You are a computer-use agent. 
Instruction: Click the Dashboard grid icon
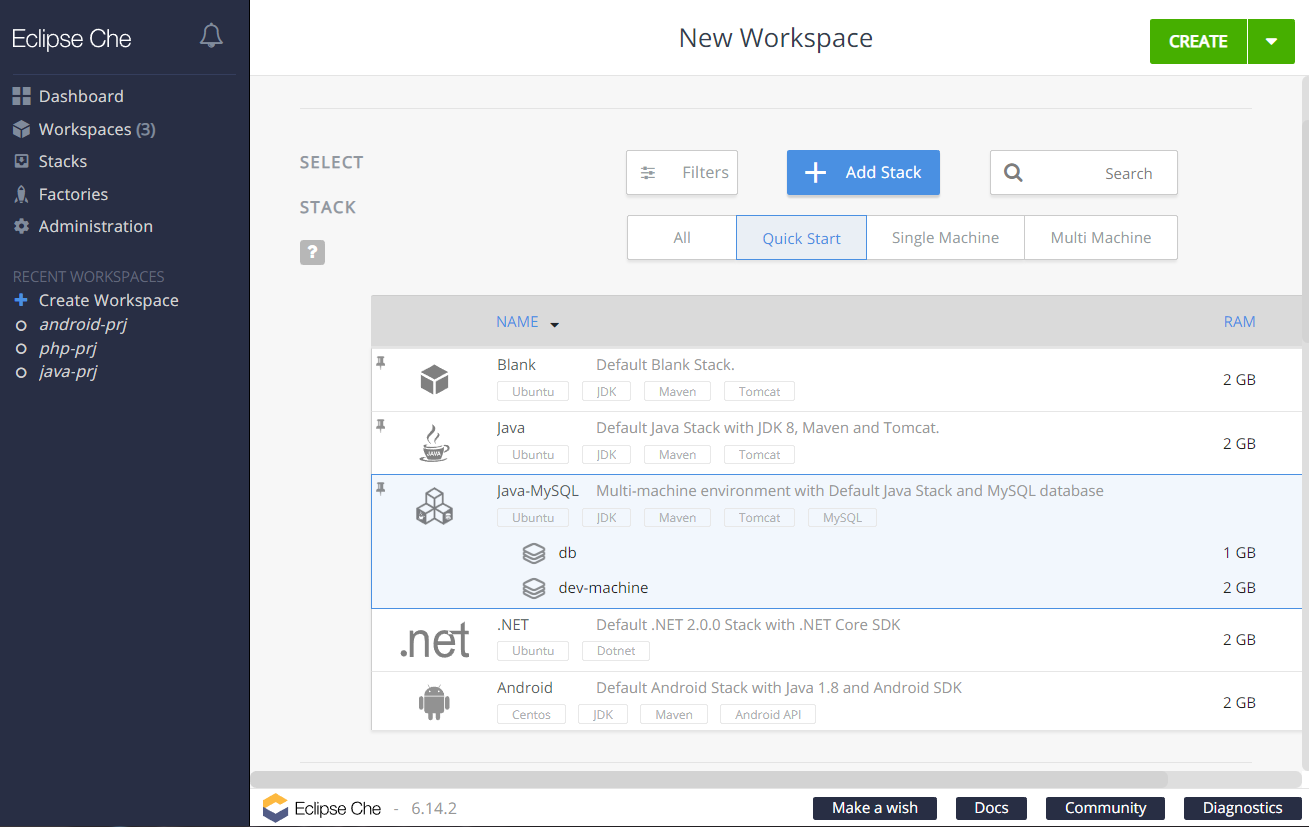[x=21, y=96]
